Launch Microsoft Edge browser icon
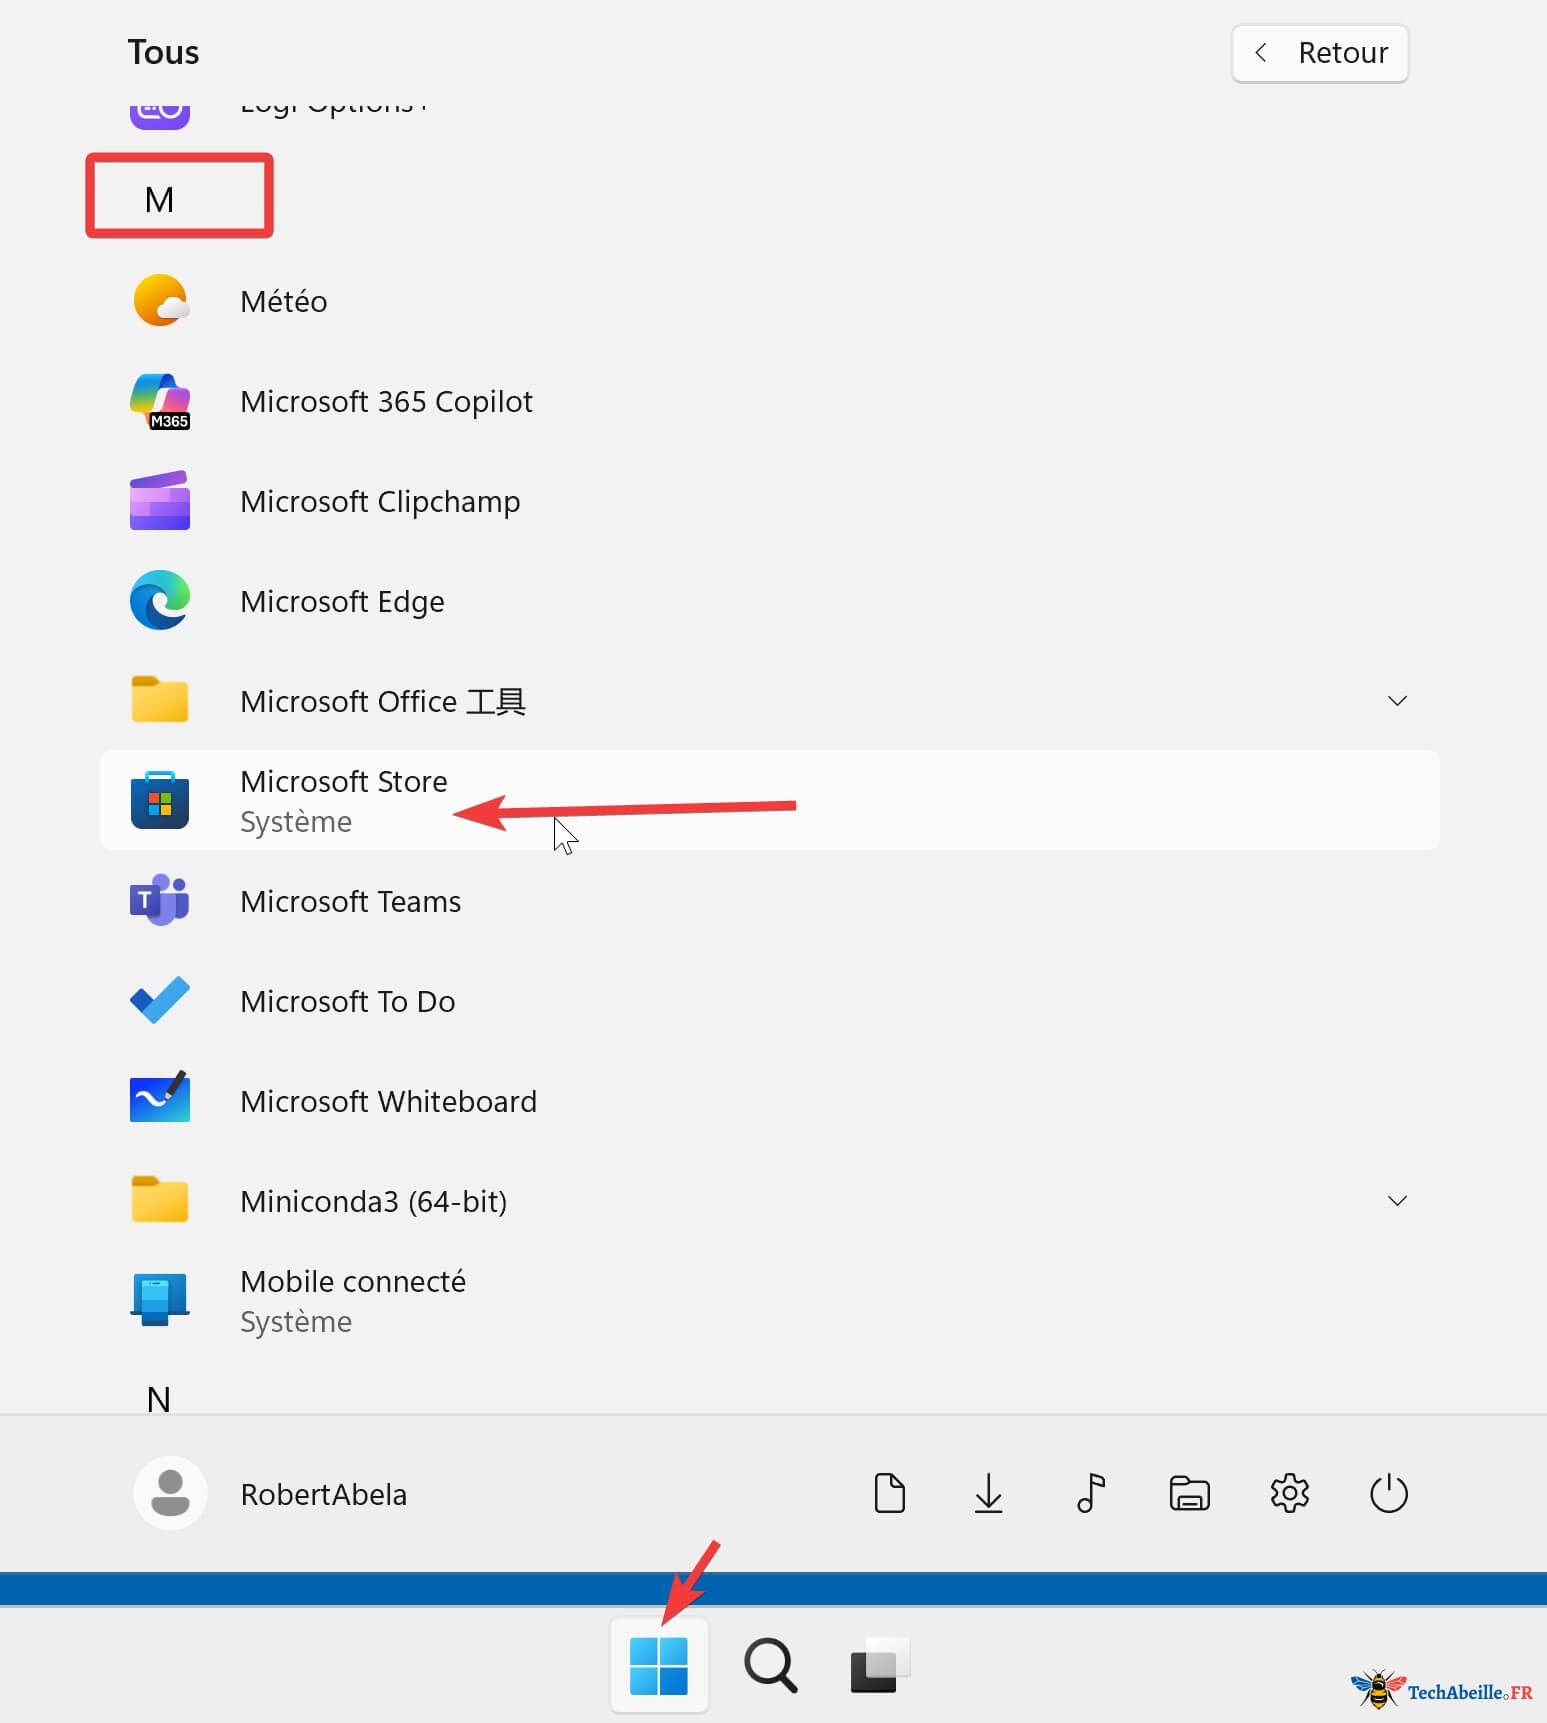Viewport: 1547px width, 1723px height. [160, 600]
